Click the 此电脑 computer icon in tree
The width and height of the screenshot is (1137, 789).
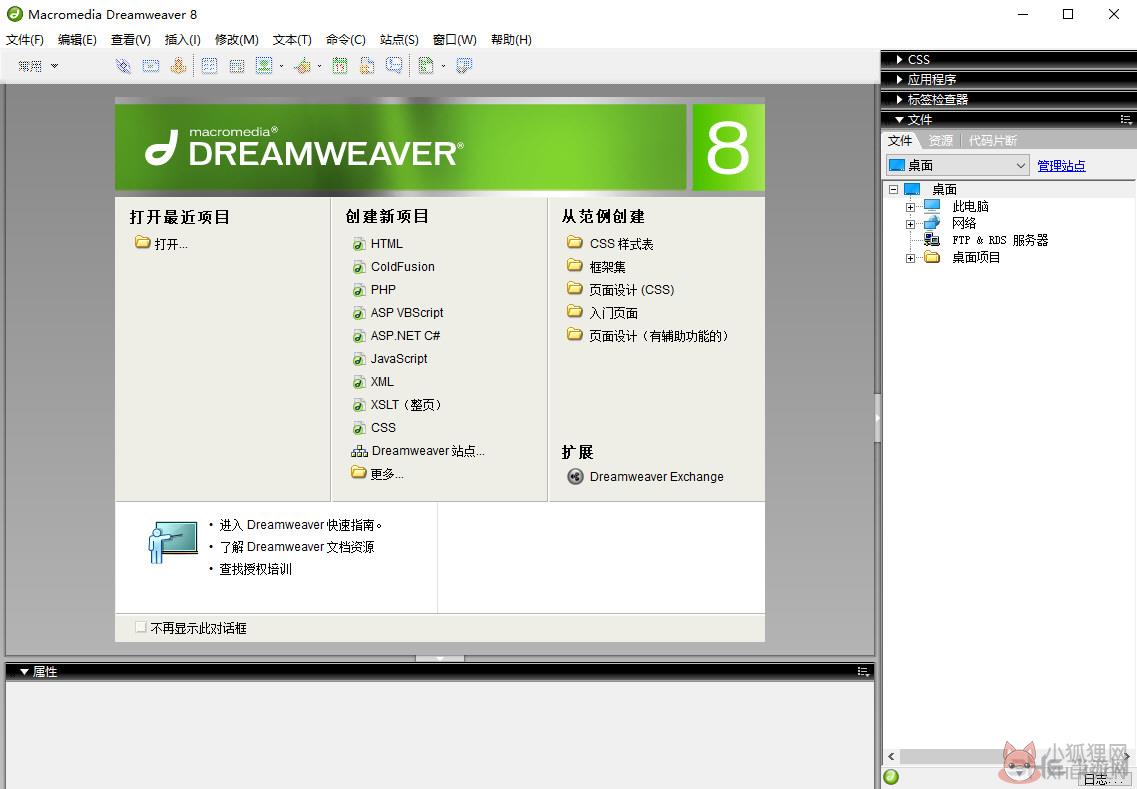click(x=933, y=206)
